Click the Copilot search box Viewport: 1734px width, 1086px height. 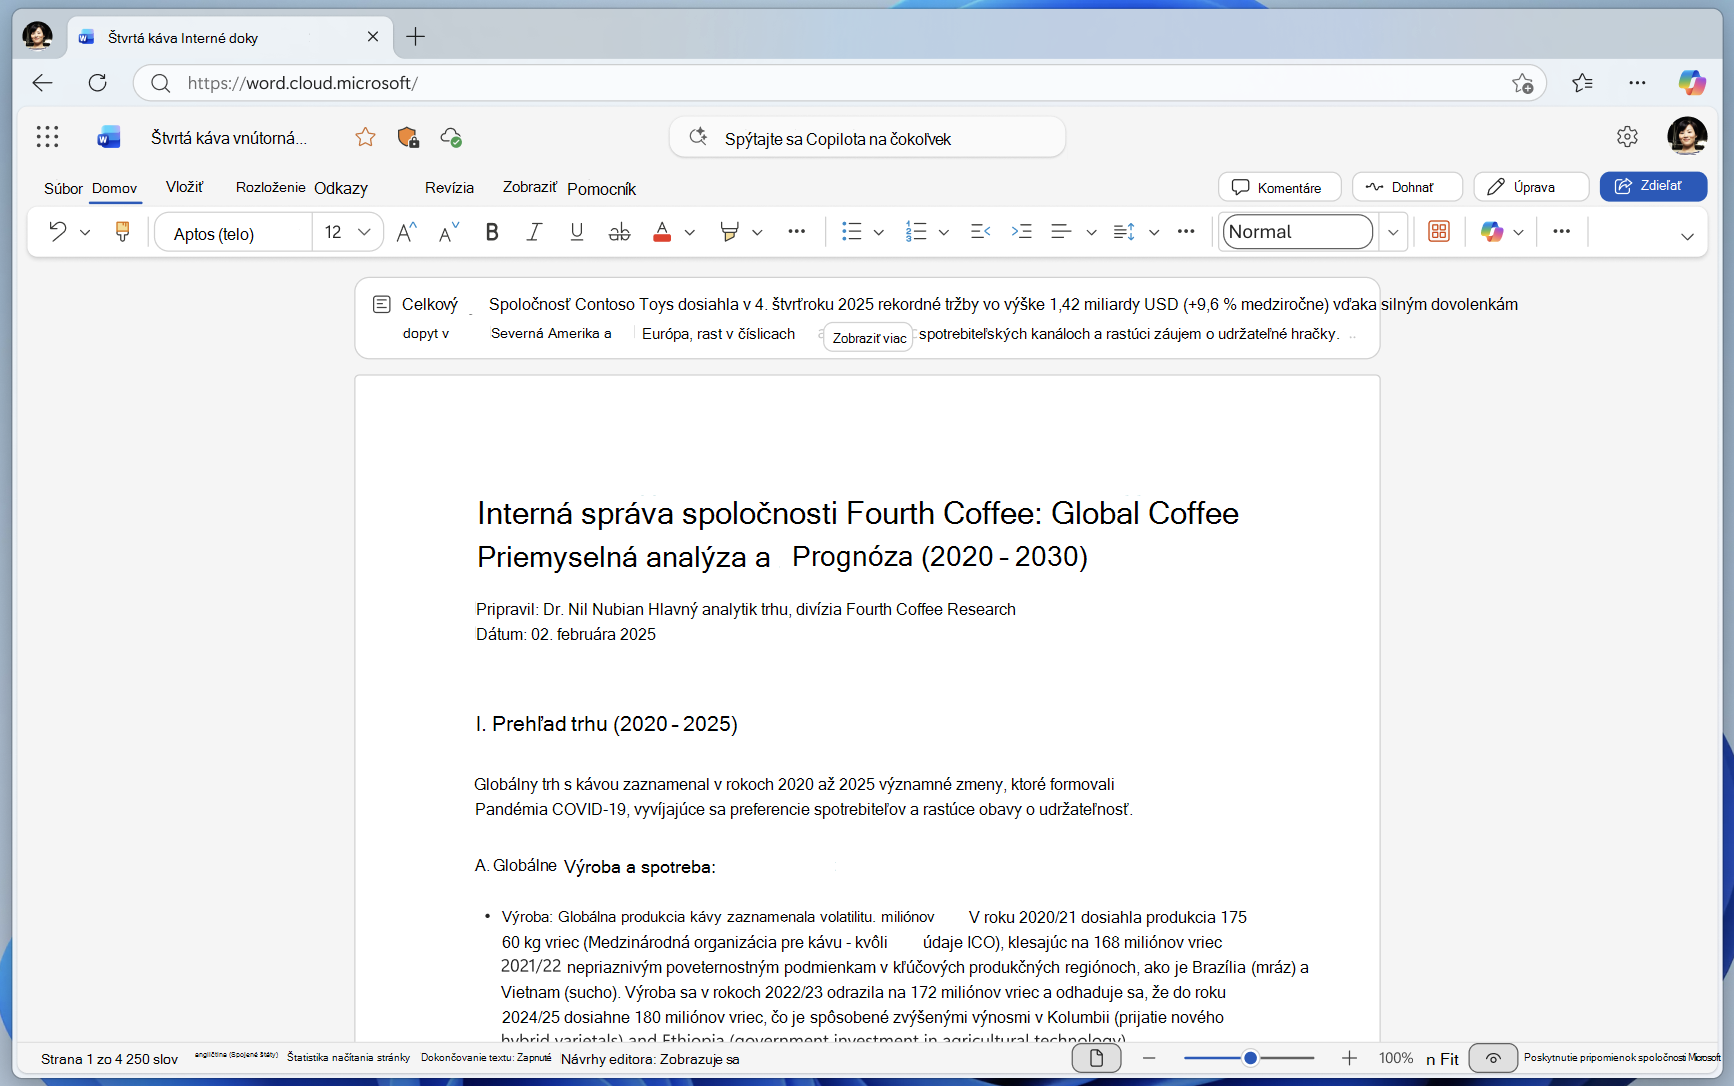pos(867,138)
